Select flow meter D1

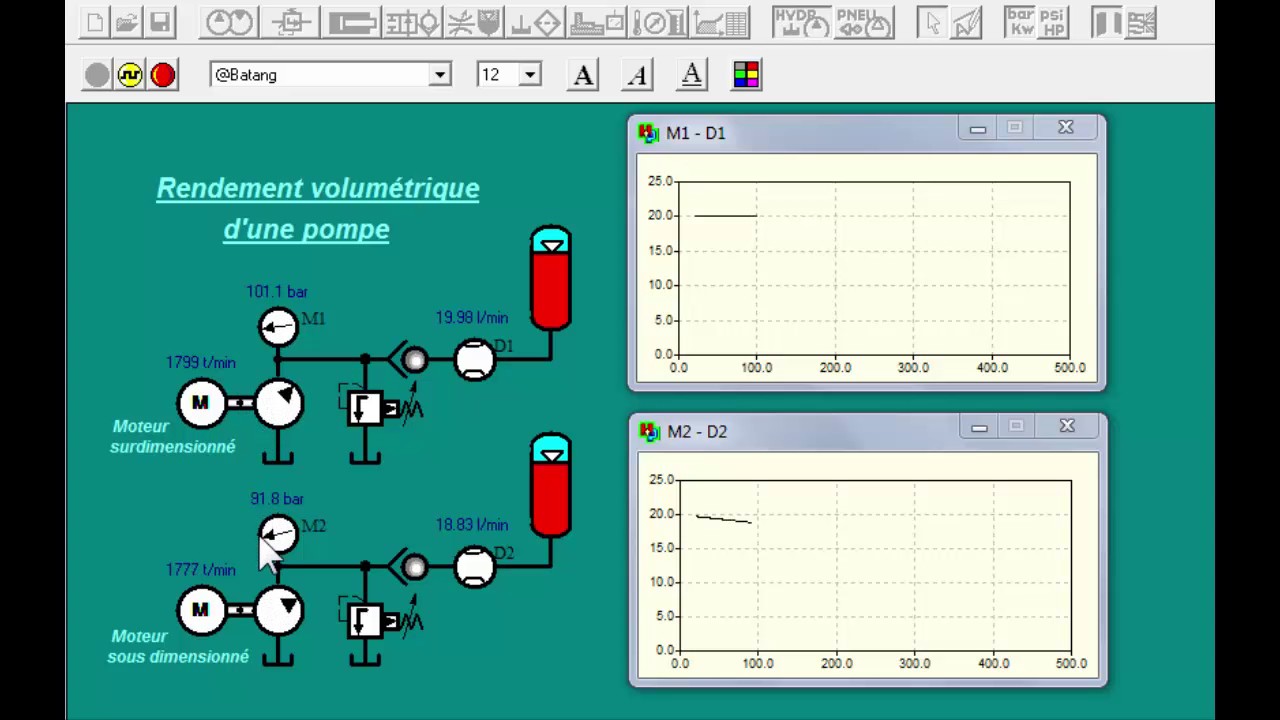click(x=474, y=360)
